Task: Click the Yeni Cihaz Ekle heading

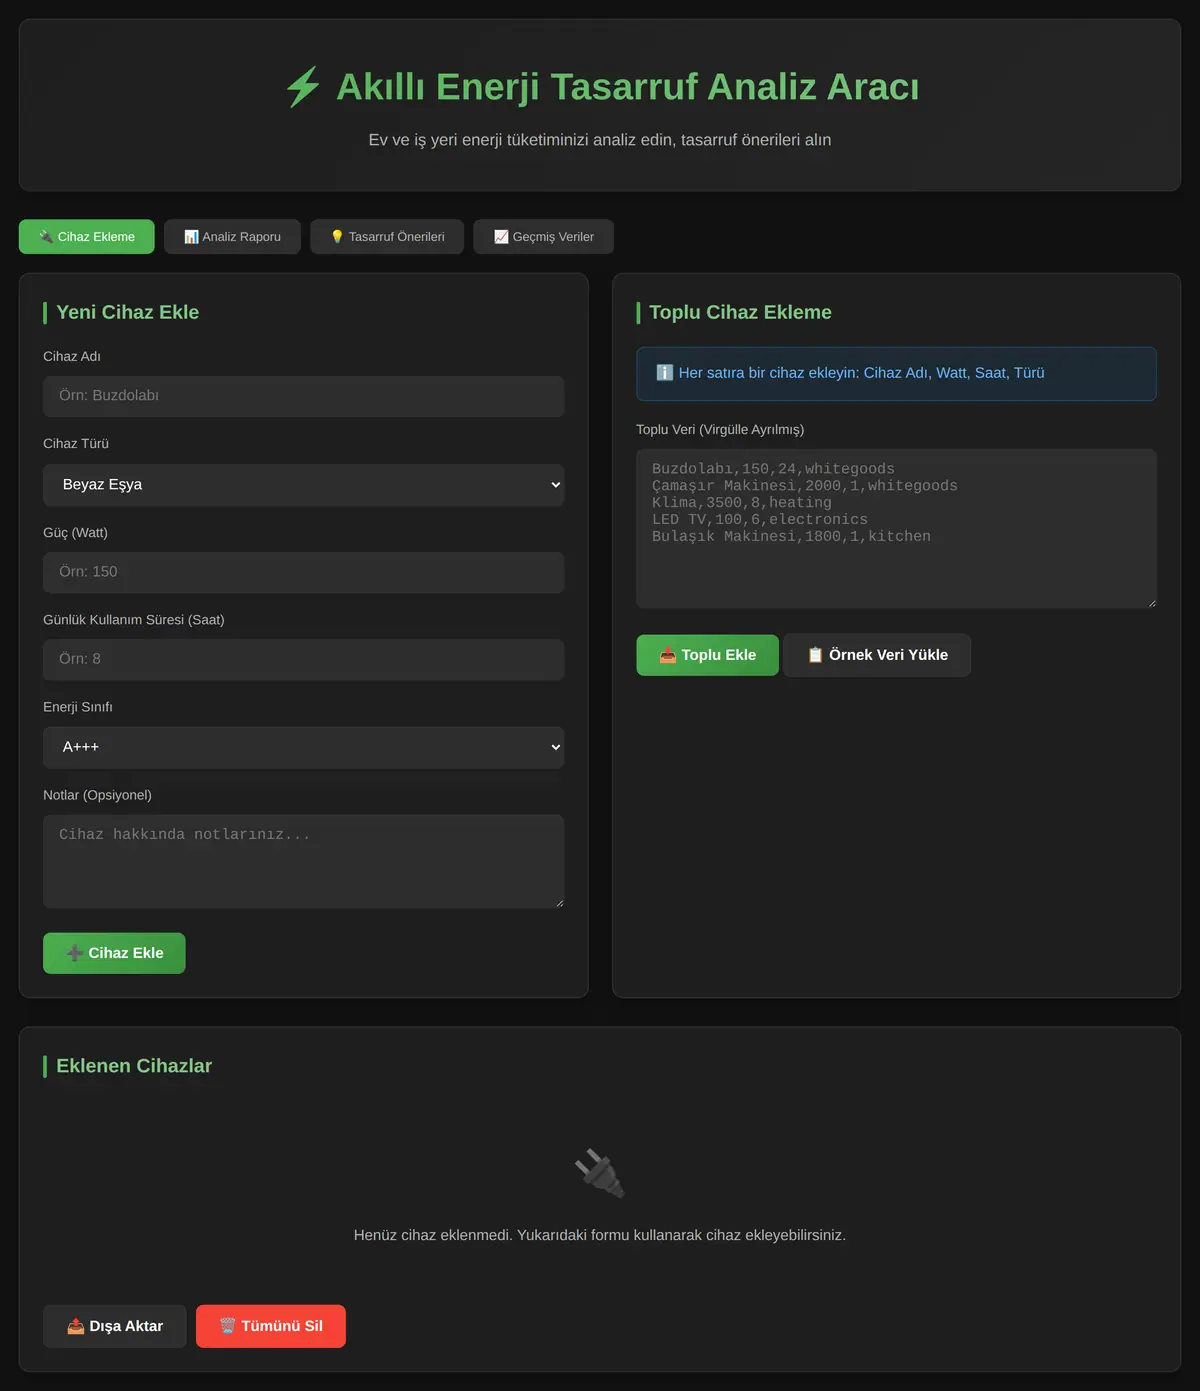Action: coord(128,312)
